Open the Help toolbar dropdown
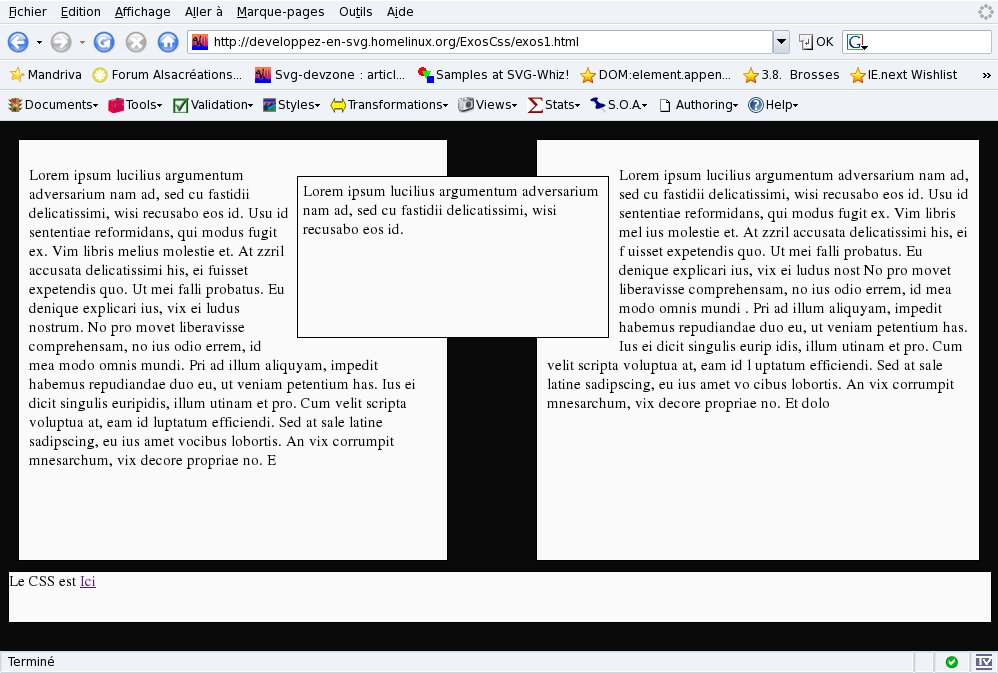This screenshot has width=998, height=673. pyautogui.click(x=796, y=106)
